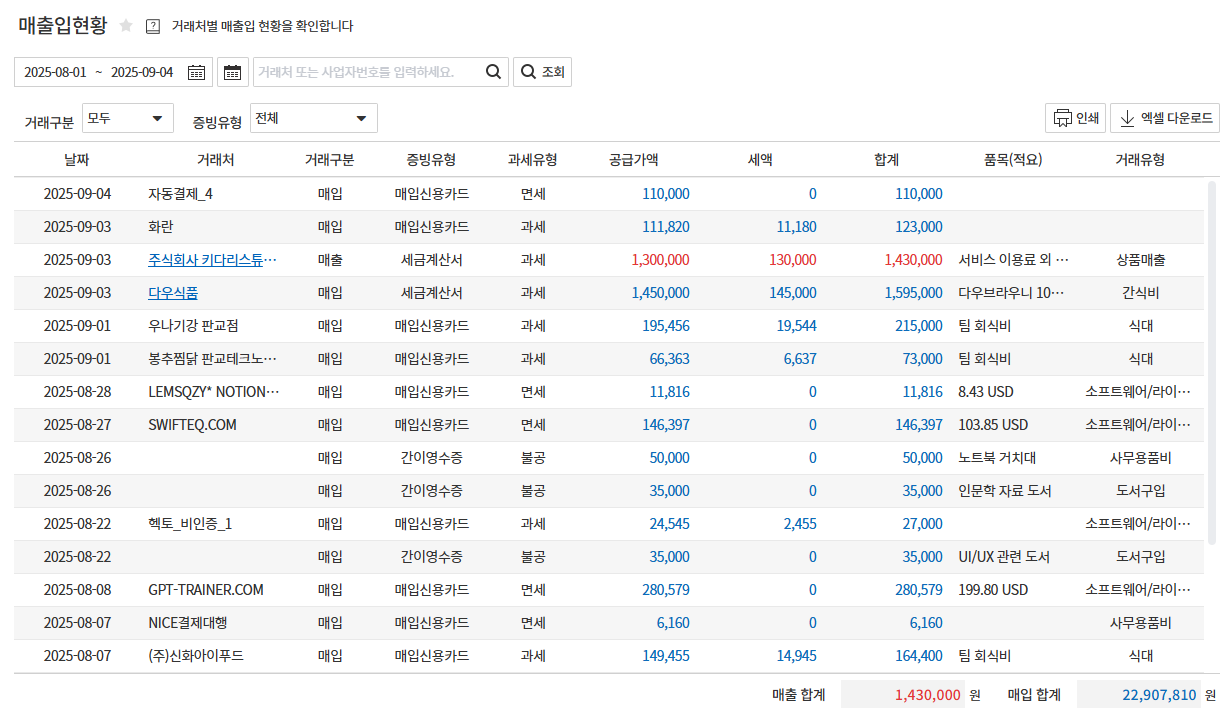Open the standalone calendar quick-period button

233,72
